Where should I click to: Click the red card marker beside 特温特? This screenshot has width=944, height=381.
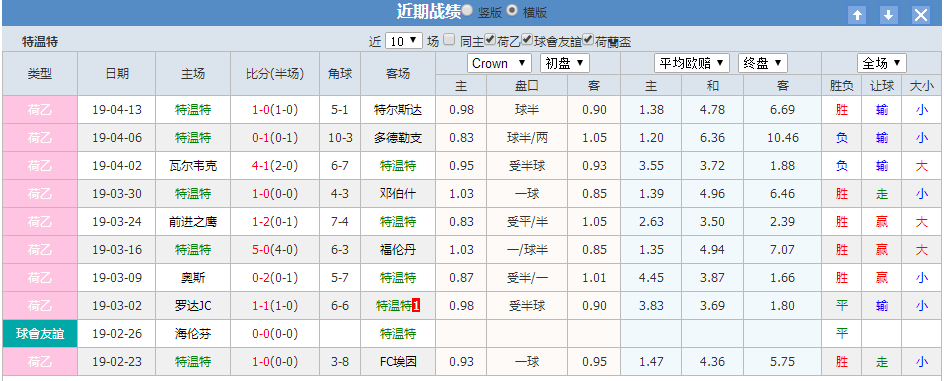point(416,306)
